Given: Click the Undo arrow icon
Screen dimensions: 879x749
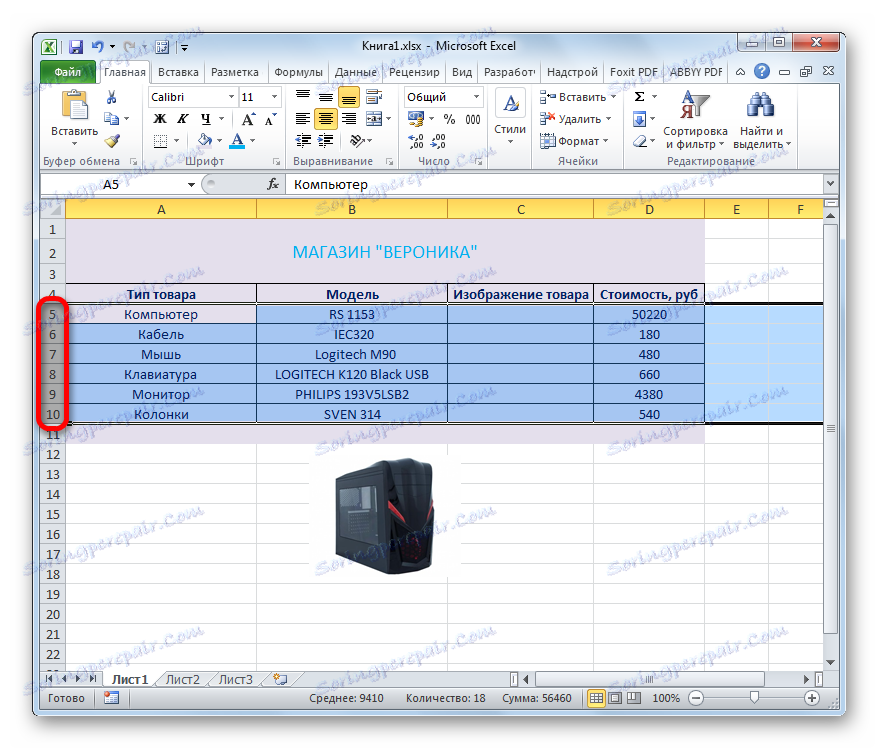Looking at the screenshot, I should coord(98,47).
